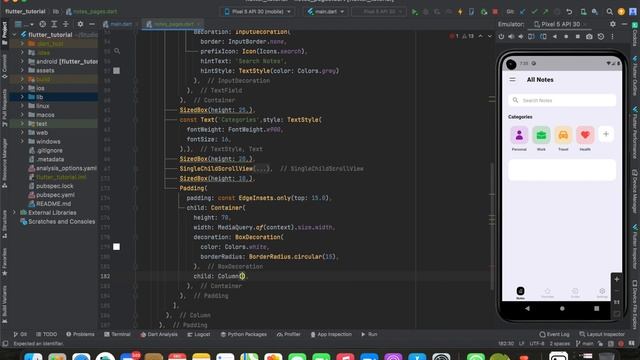Click the Flutter hot reload lightning icon
The height and width of the screenshot is (360, 640).
coord(460,12)
